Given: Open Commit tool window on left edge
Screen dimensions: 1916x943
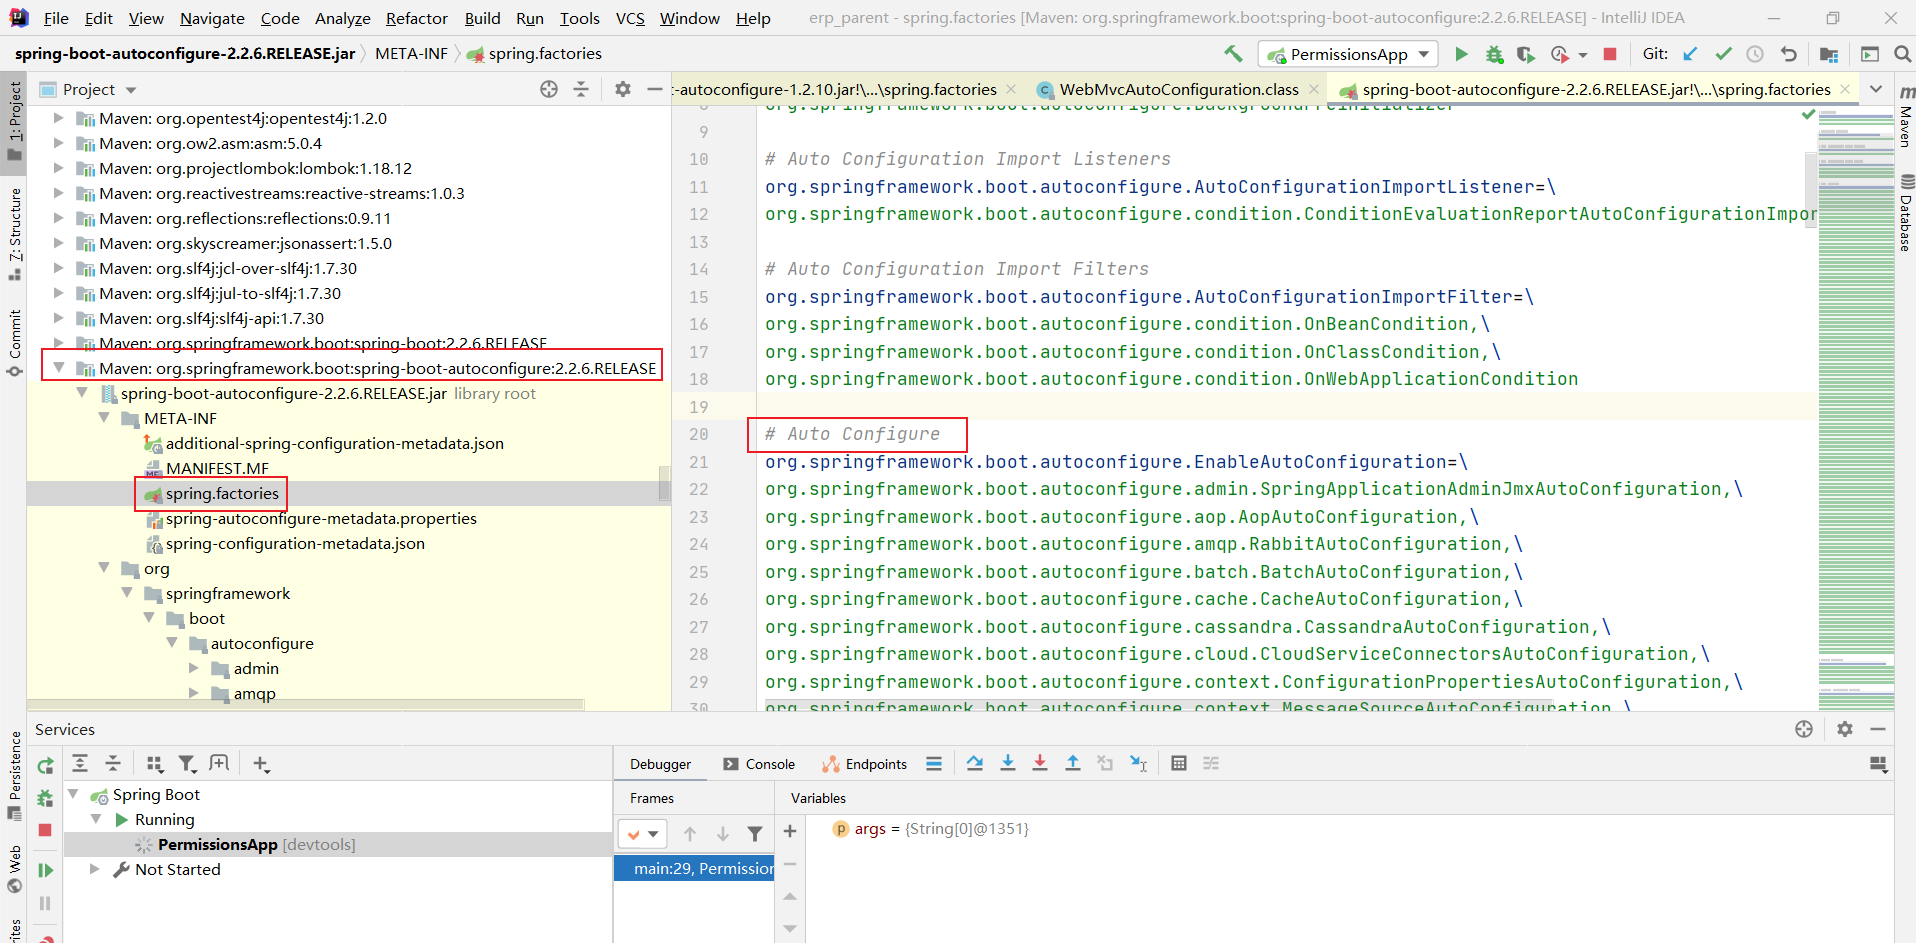Looking at the screenshot, I should click(14, 342).
